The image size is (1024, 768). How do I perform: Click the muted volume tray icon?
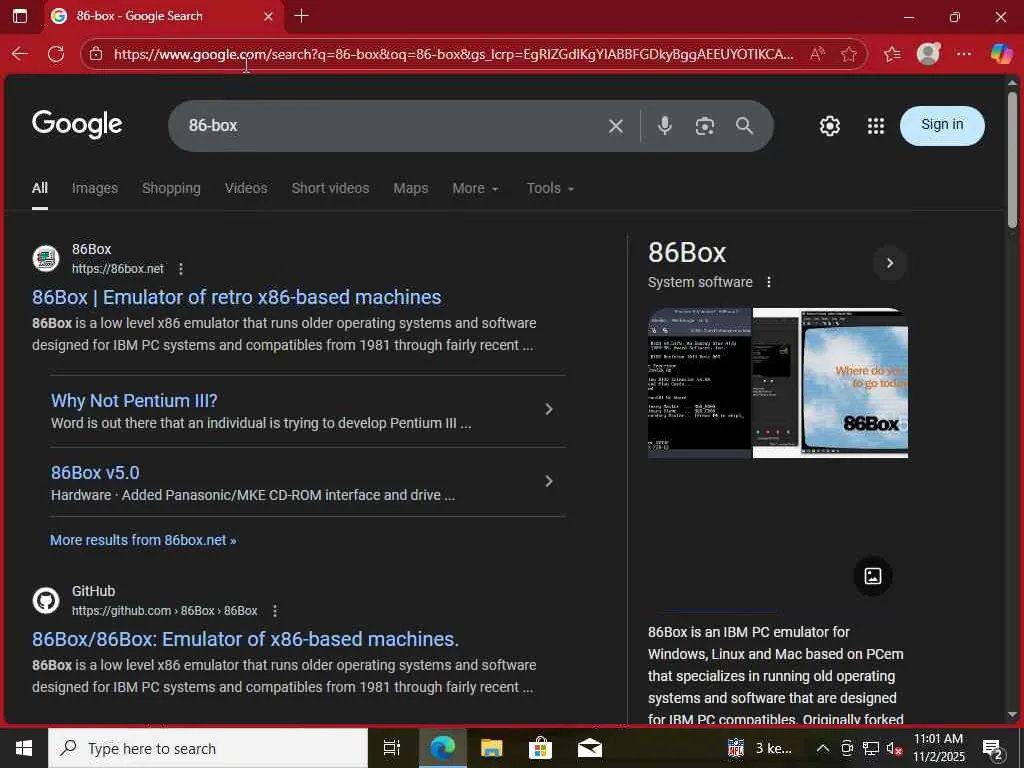pyautogui.click(x=894, y=748)
